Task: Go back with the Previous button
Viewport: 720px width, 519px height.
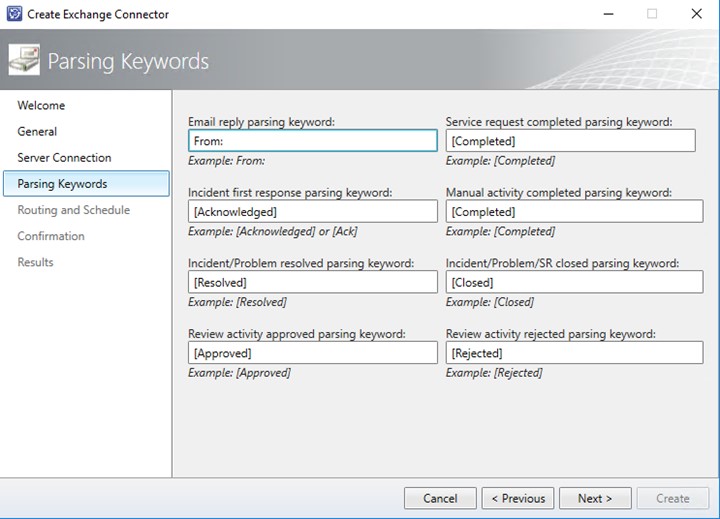Action: 518,498
